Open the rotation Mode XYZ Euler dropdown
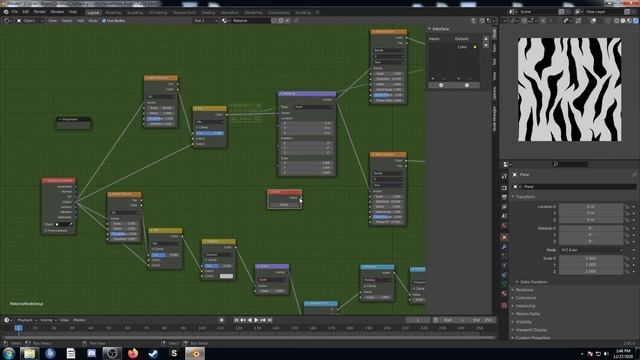The image size is (640, 360). point(591,250)
